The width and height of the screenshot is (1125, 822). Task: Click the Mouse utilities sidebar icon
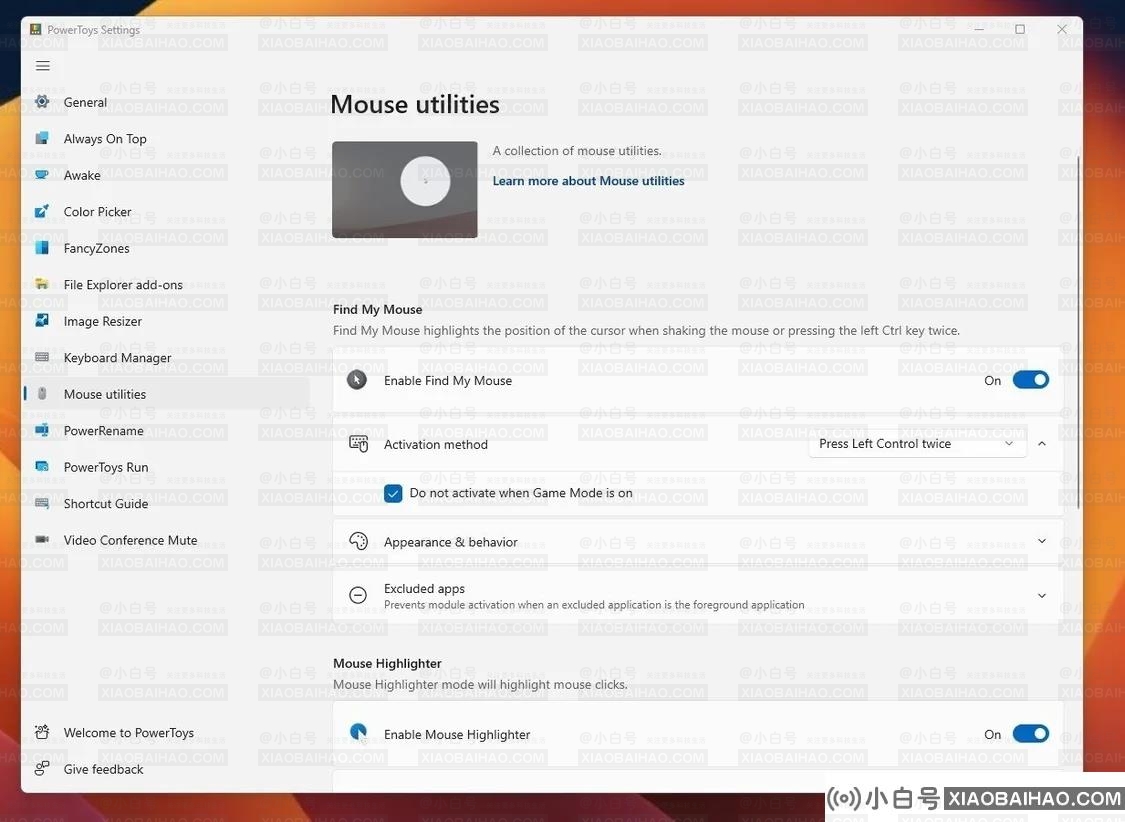tap(42, 394)
